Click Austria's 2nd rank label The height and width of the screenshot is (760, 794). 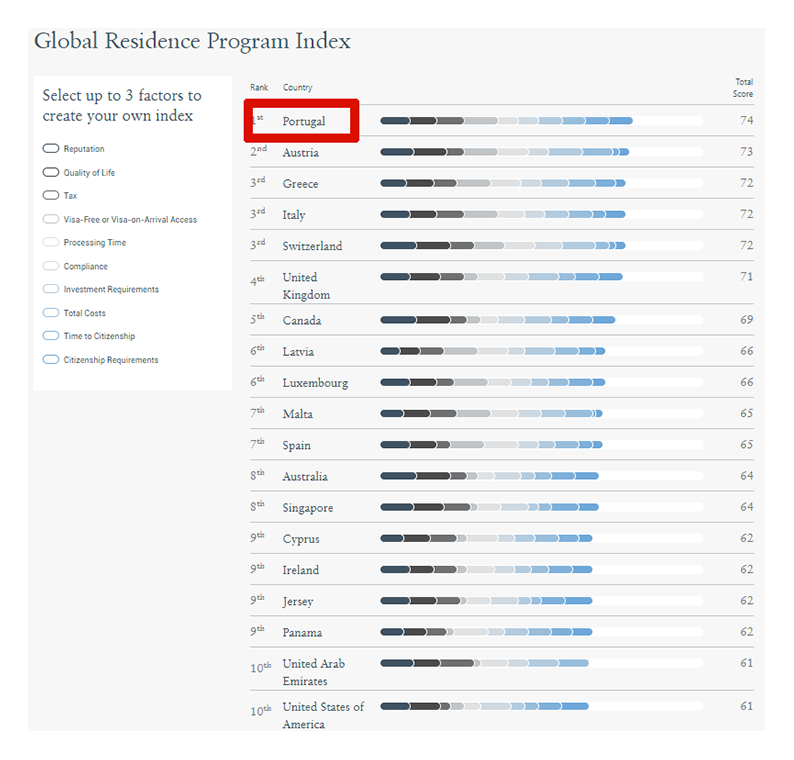pos(258,150)
